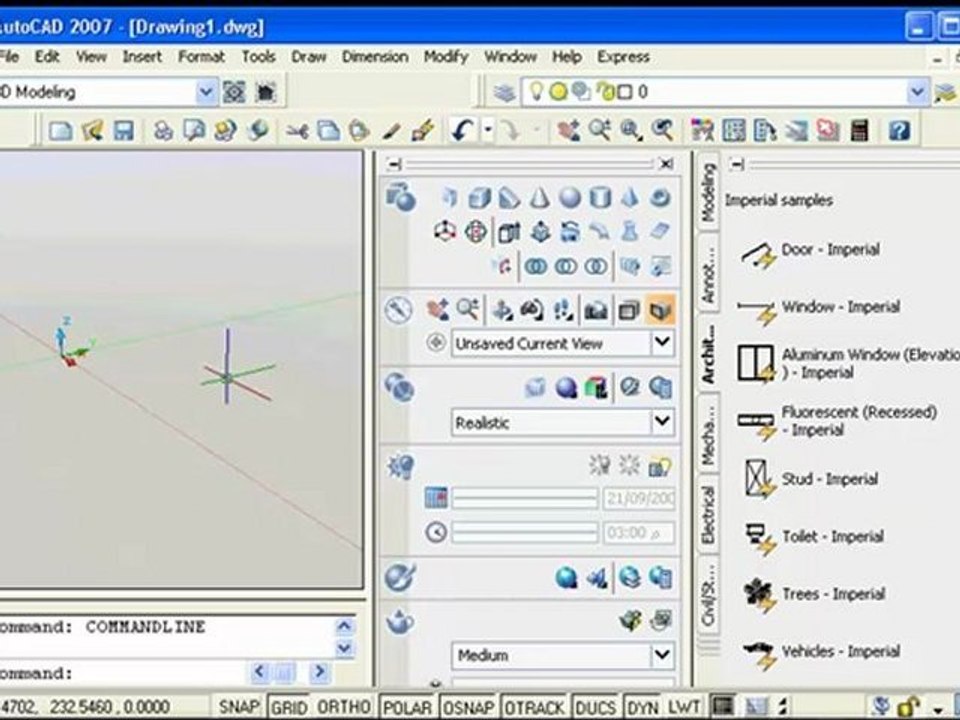The height and width of the screenshot is (720, 960).
Task: Open the QuickCalc calculator icon
Action: [860, 130]
